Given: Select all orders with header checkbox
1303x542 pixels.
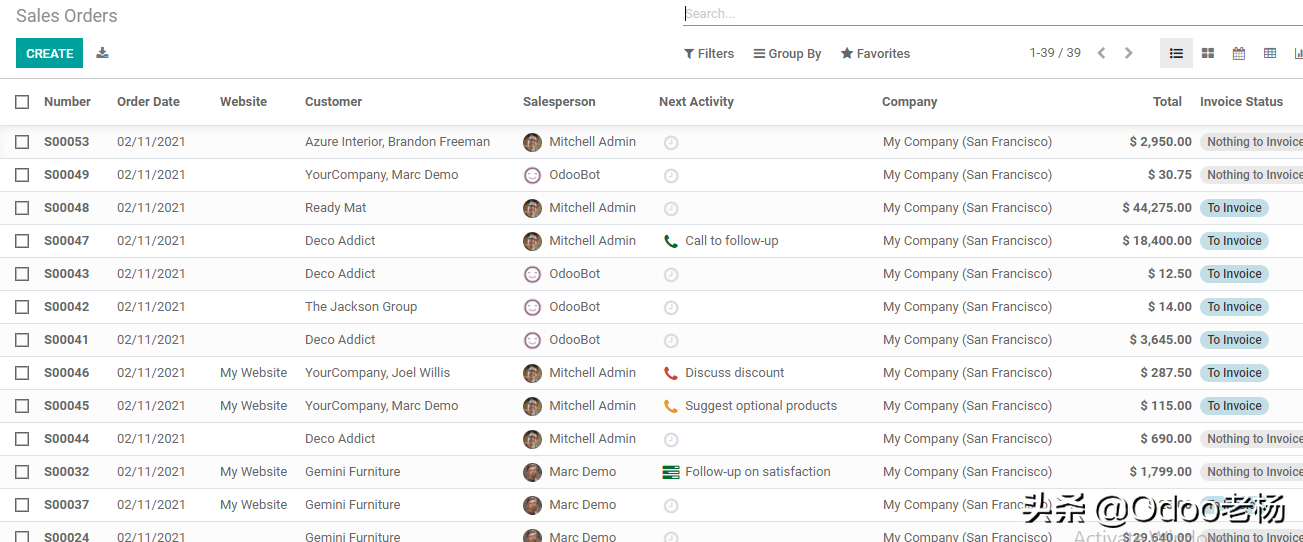Looking at the screenshot, I should tap(22, 102).
